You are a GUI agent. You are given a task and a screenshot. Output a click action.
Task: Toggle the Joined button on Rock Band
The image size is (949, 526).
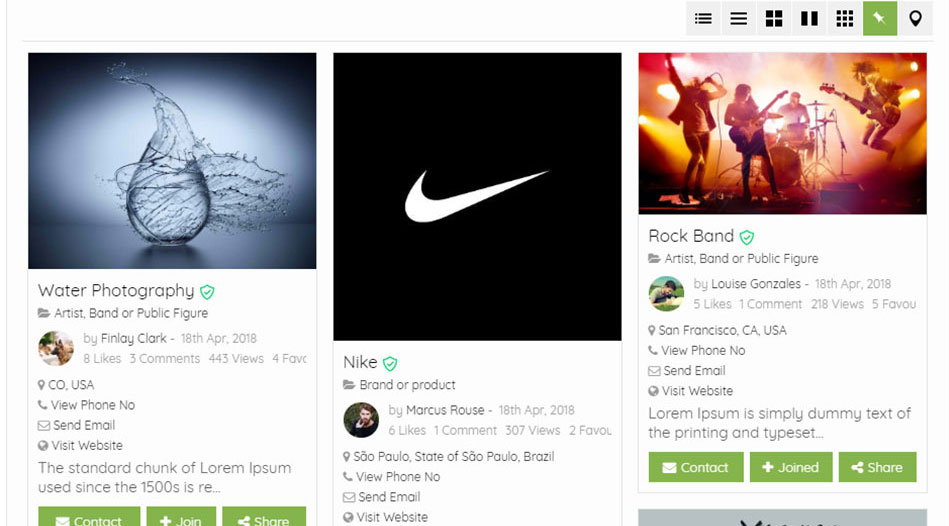coord(790,467)
